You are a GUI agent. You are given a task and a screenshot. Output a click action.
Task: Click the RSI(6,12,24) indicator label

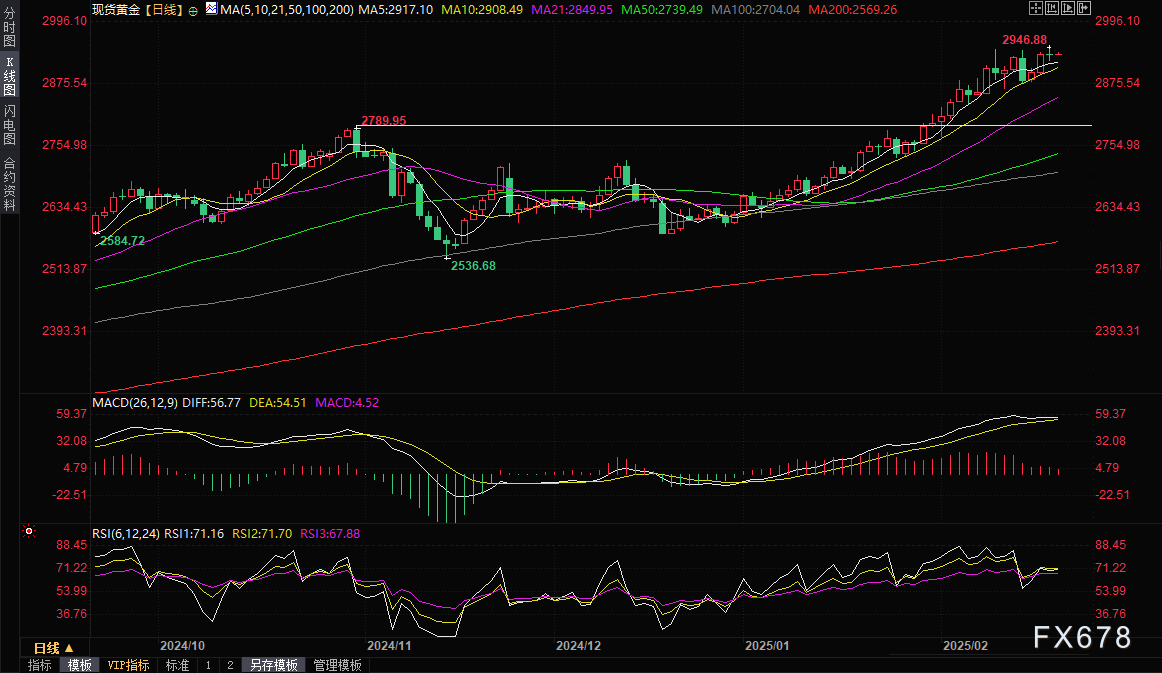[125, 534]
